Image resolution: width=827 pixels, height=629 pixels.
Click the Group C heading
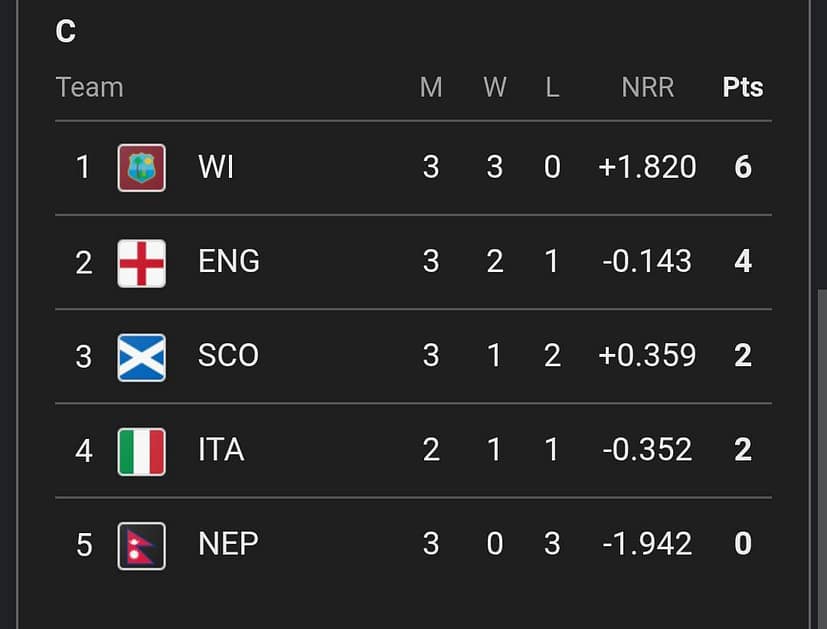pyautogui.click(x=66, y=32)
